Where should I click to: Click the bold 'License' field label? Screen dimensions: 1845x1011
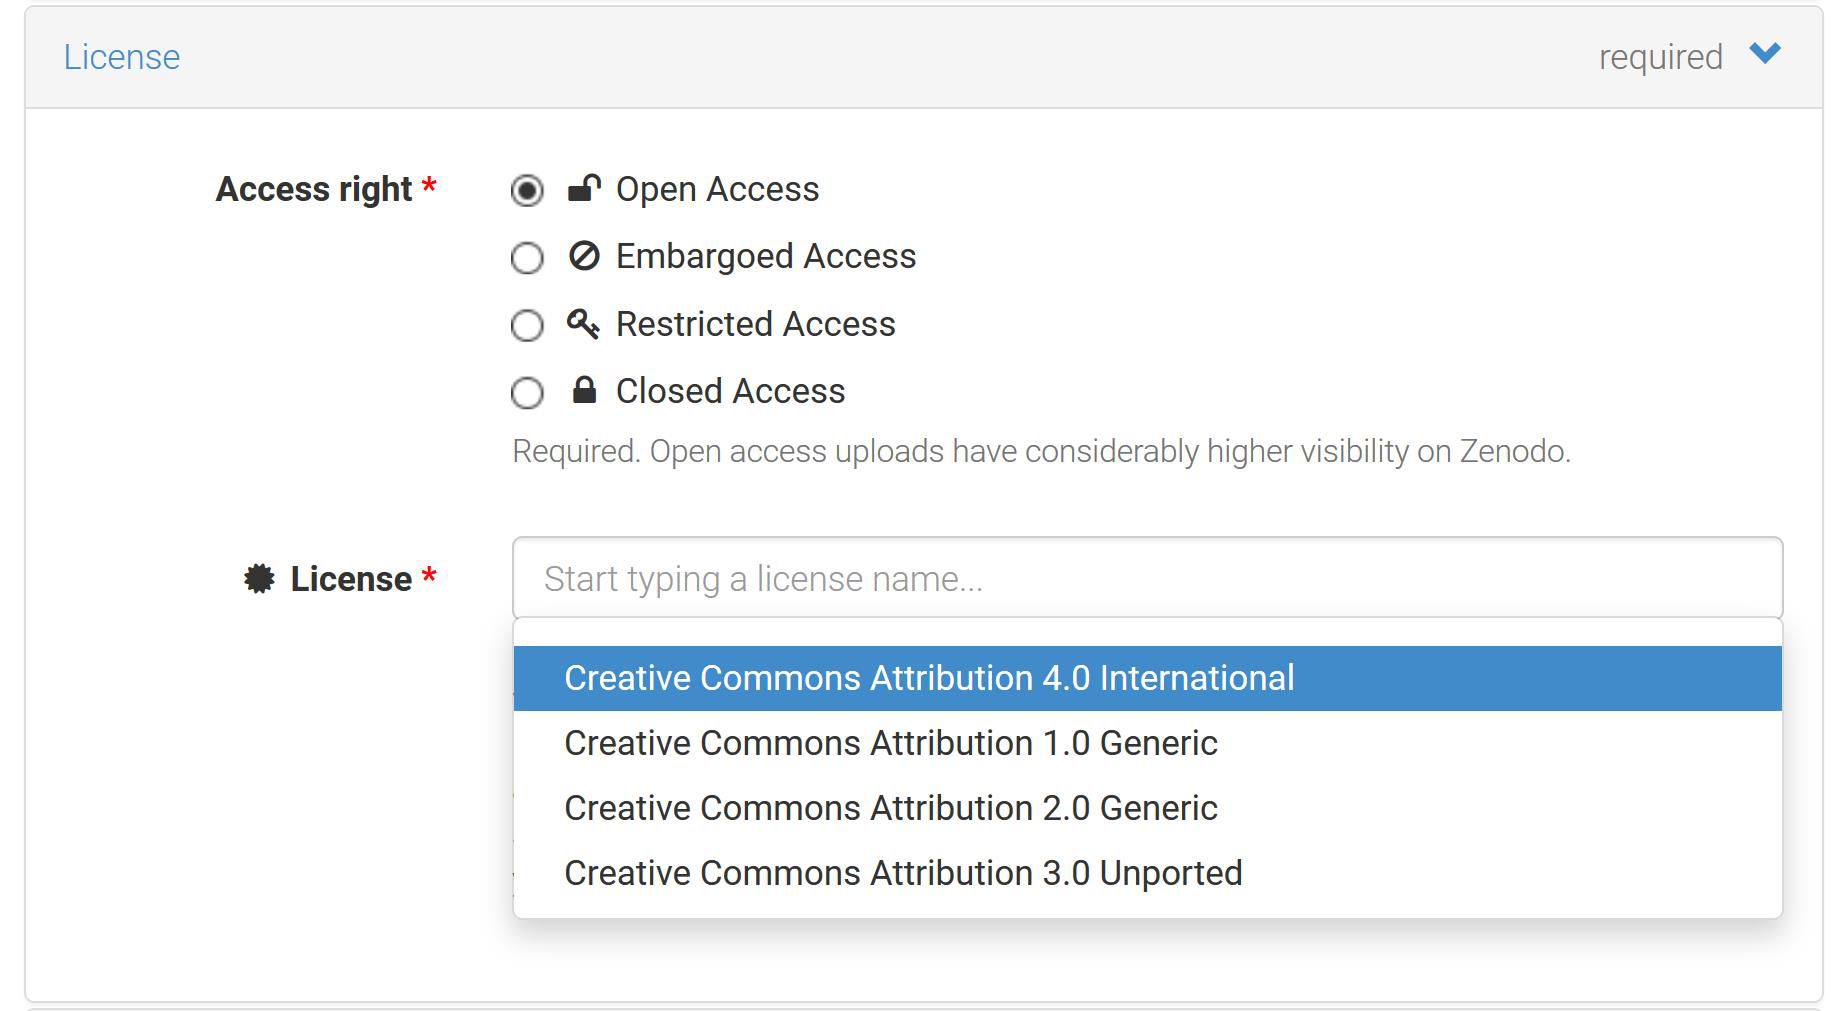tap(351, 579)
